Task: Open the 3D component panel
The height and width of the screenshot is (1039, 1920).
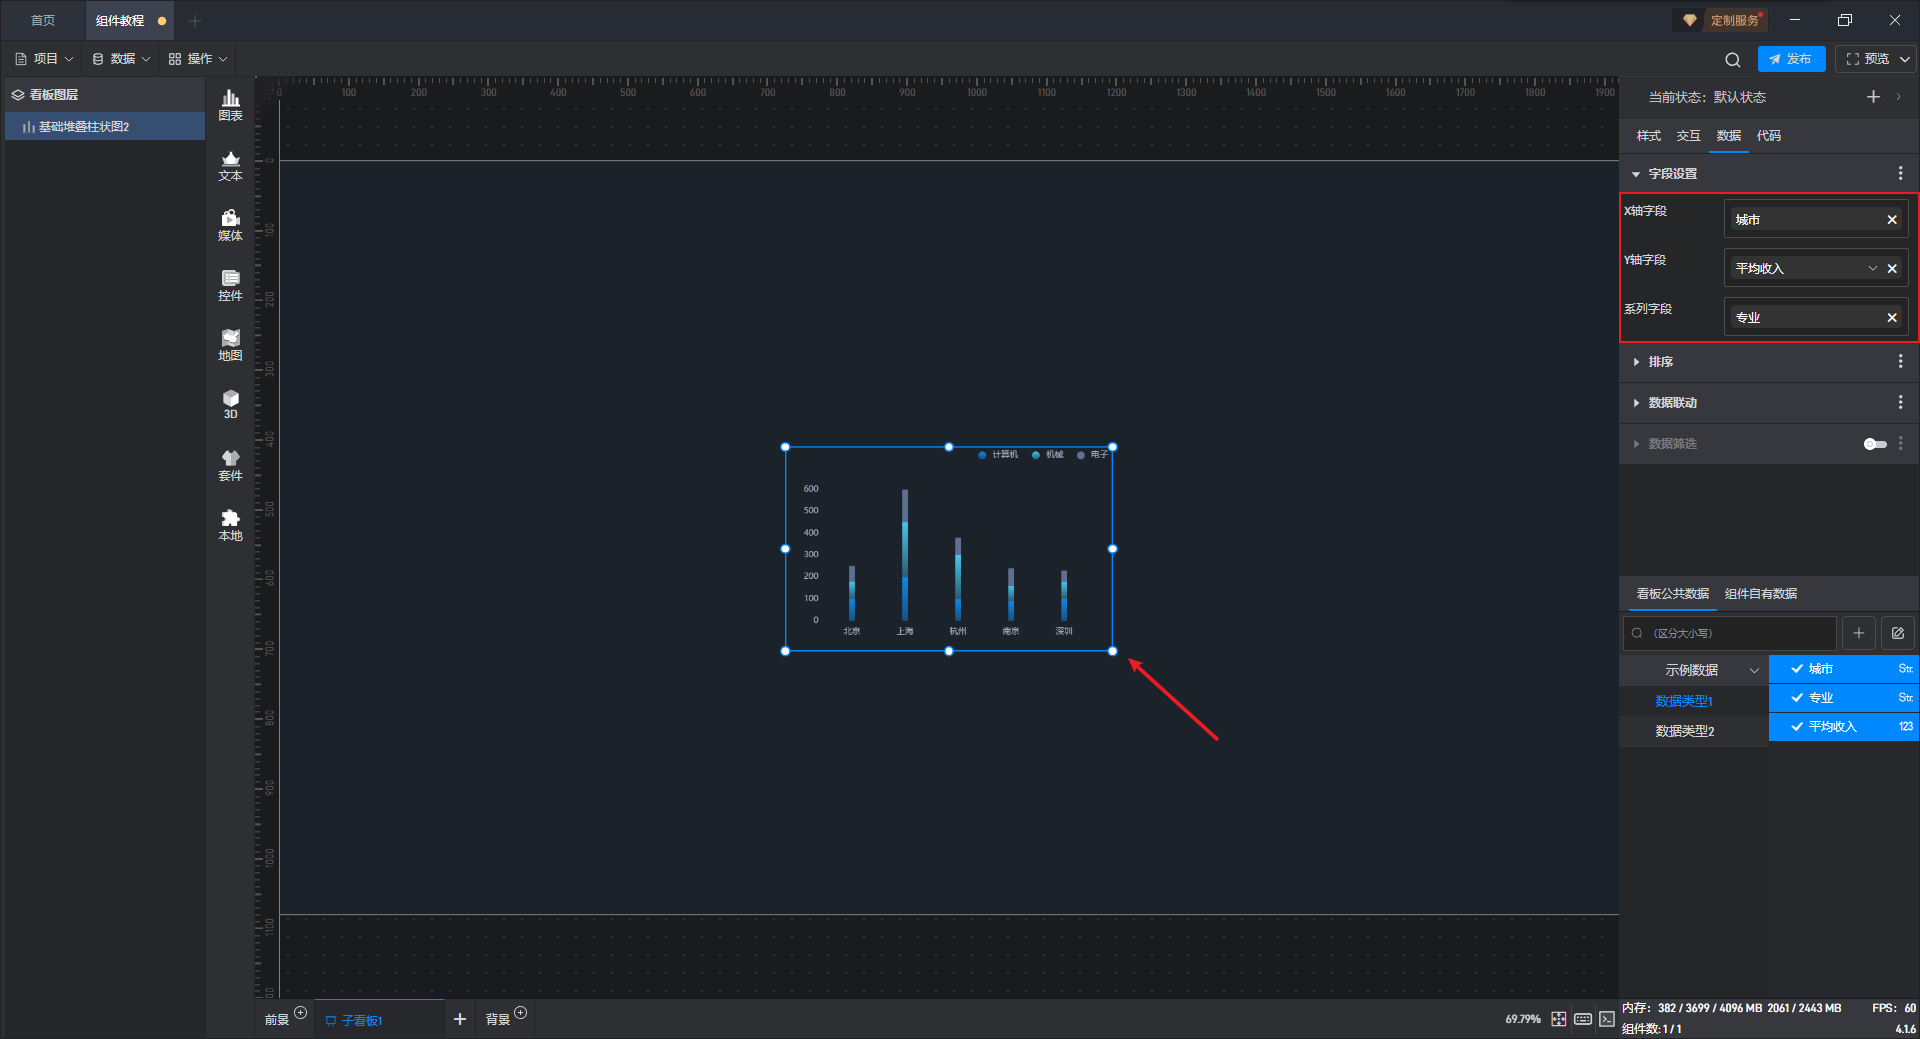Action: pos(230,404)
